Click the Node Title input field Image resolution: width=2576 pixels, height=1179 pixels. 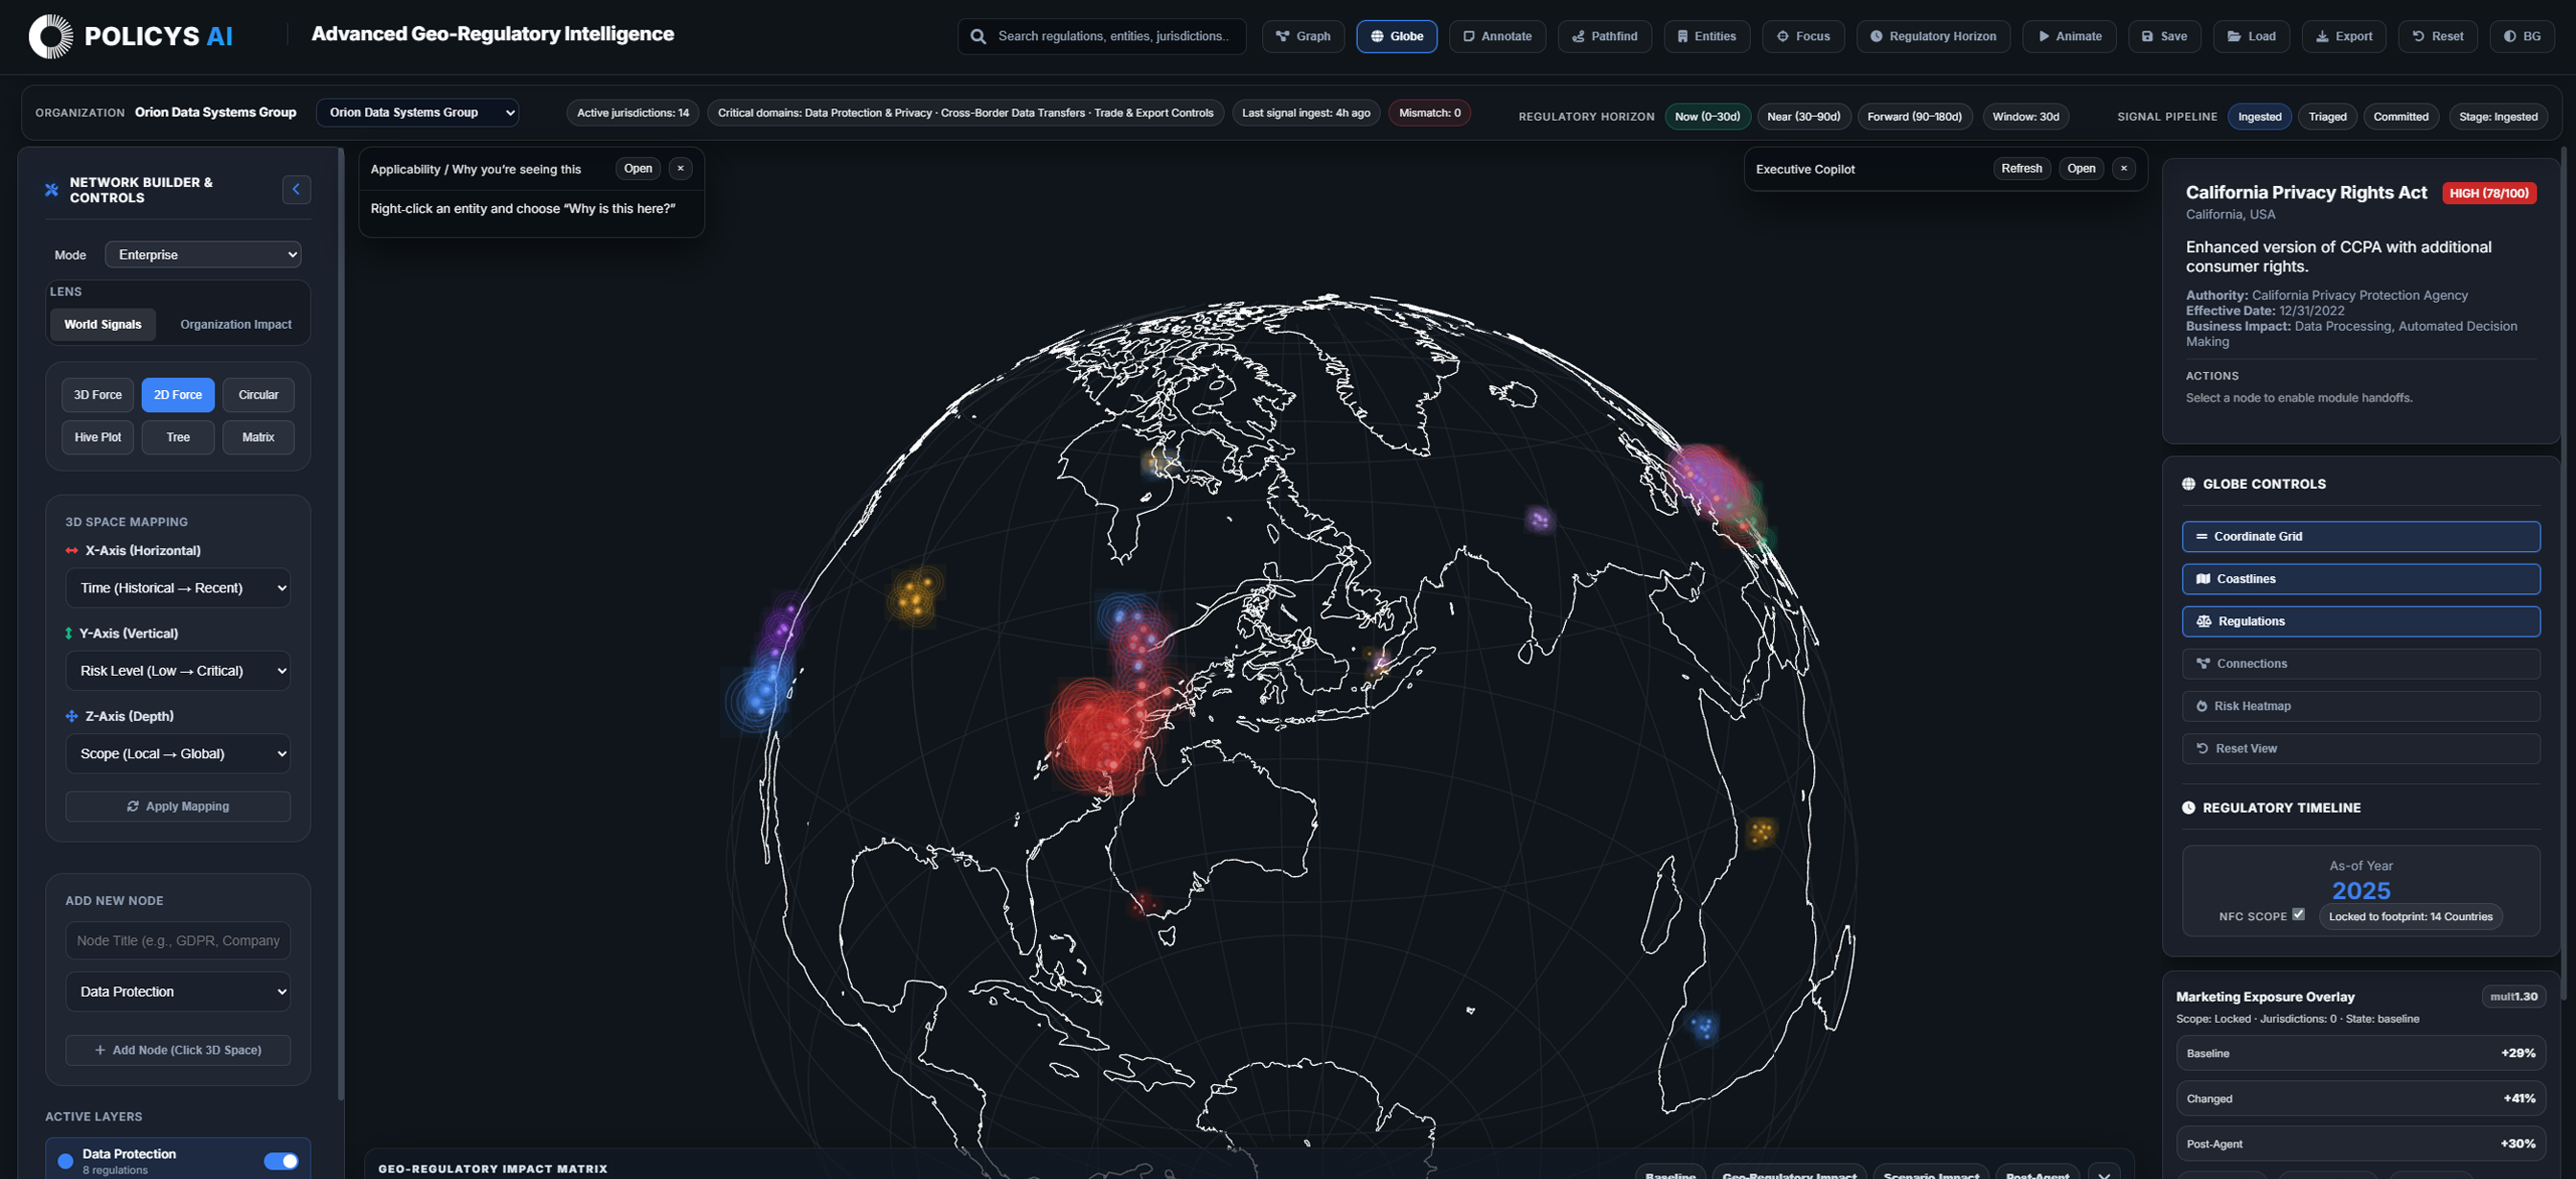tap(178, 941)
